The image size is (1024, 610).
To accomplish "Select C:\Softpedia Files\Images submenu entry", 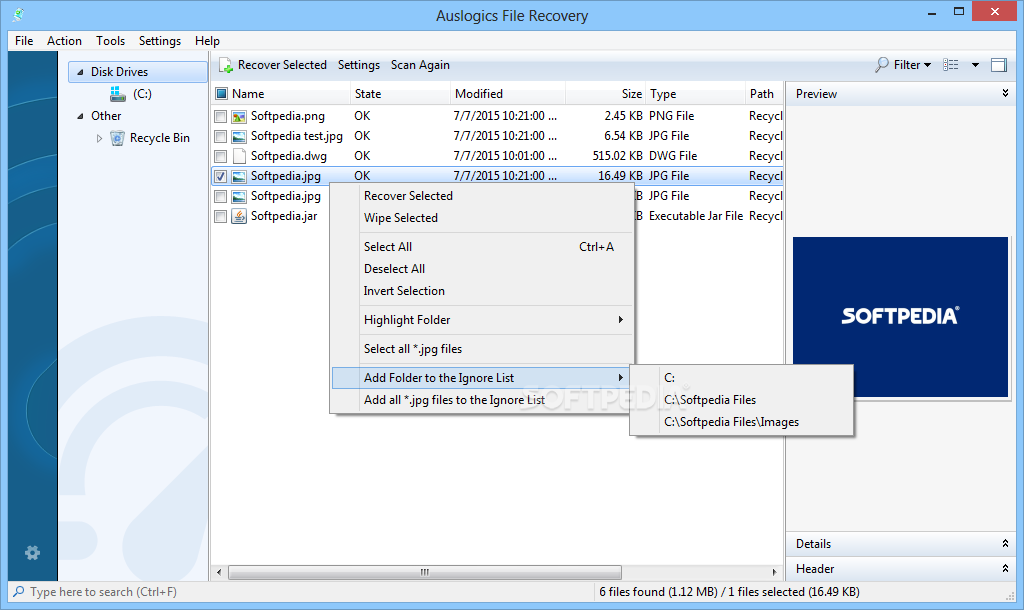I will coord(741,422).
